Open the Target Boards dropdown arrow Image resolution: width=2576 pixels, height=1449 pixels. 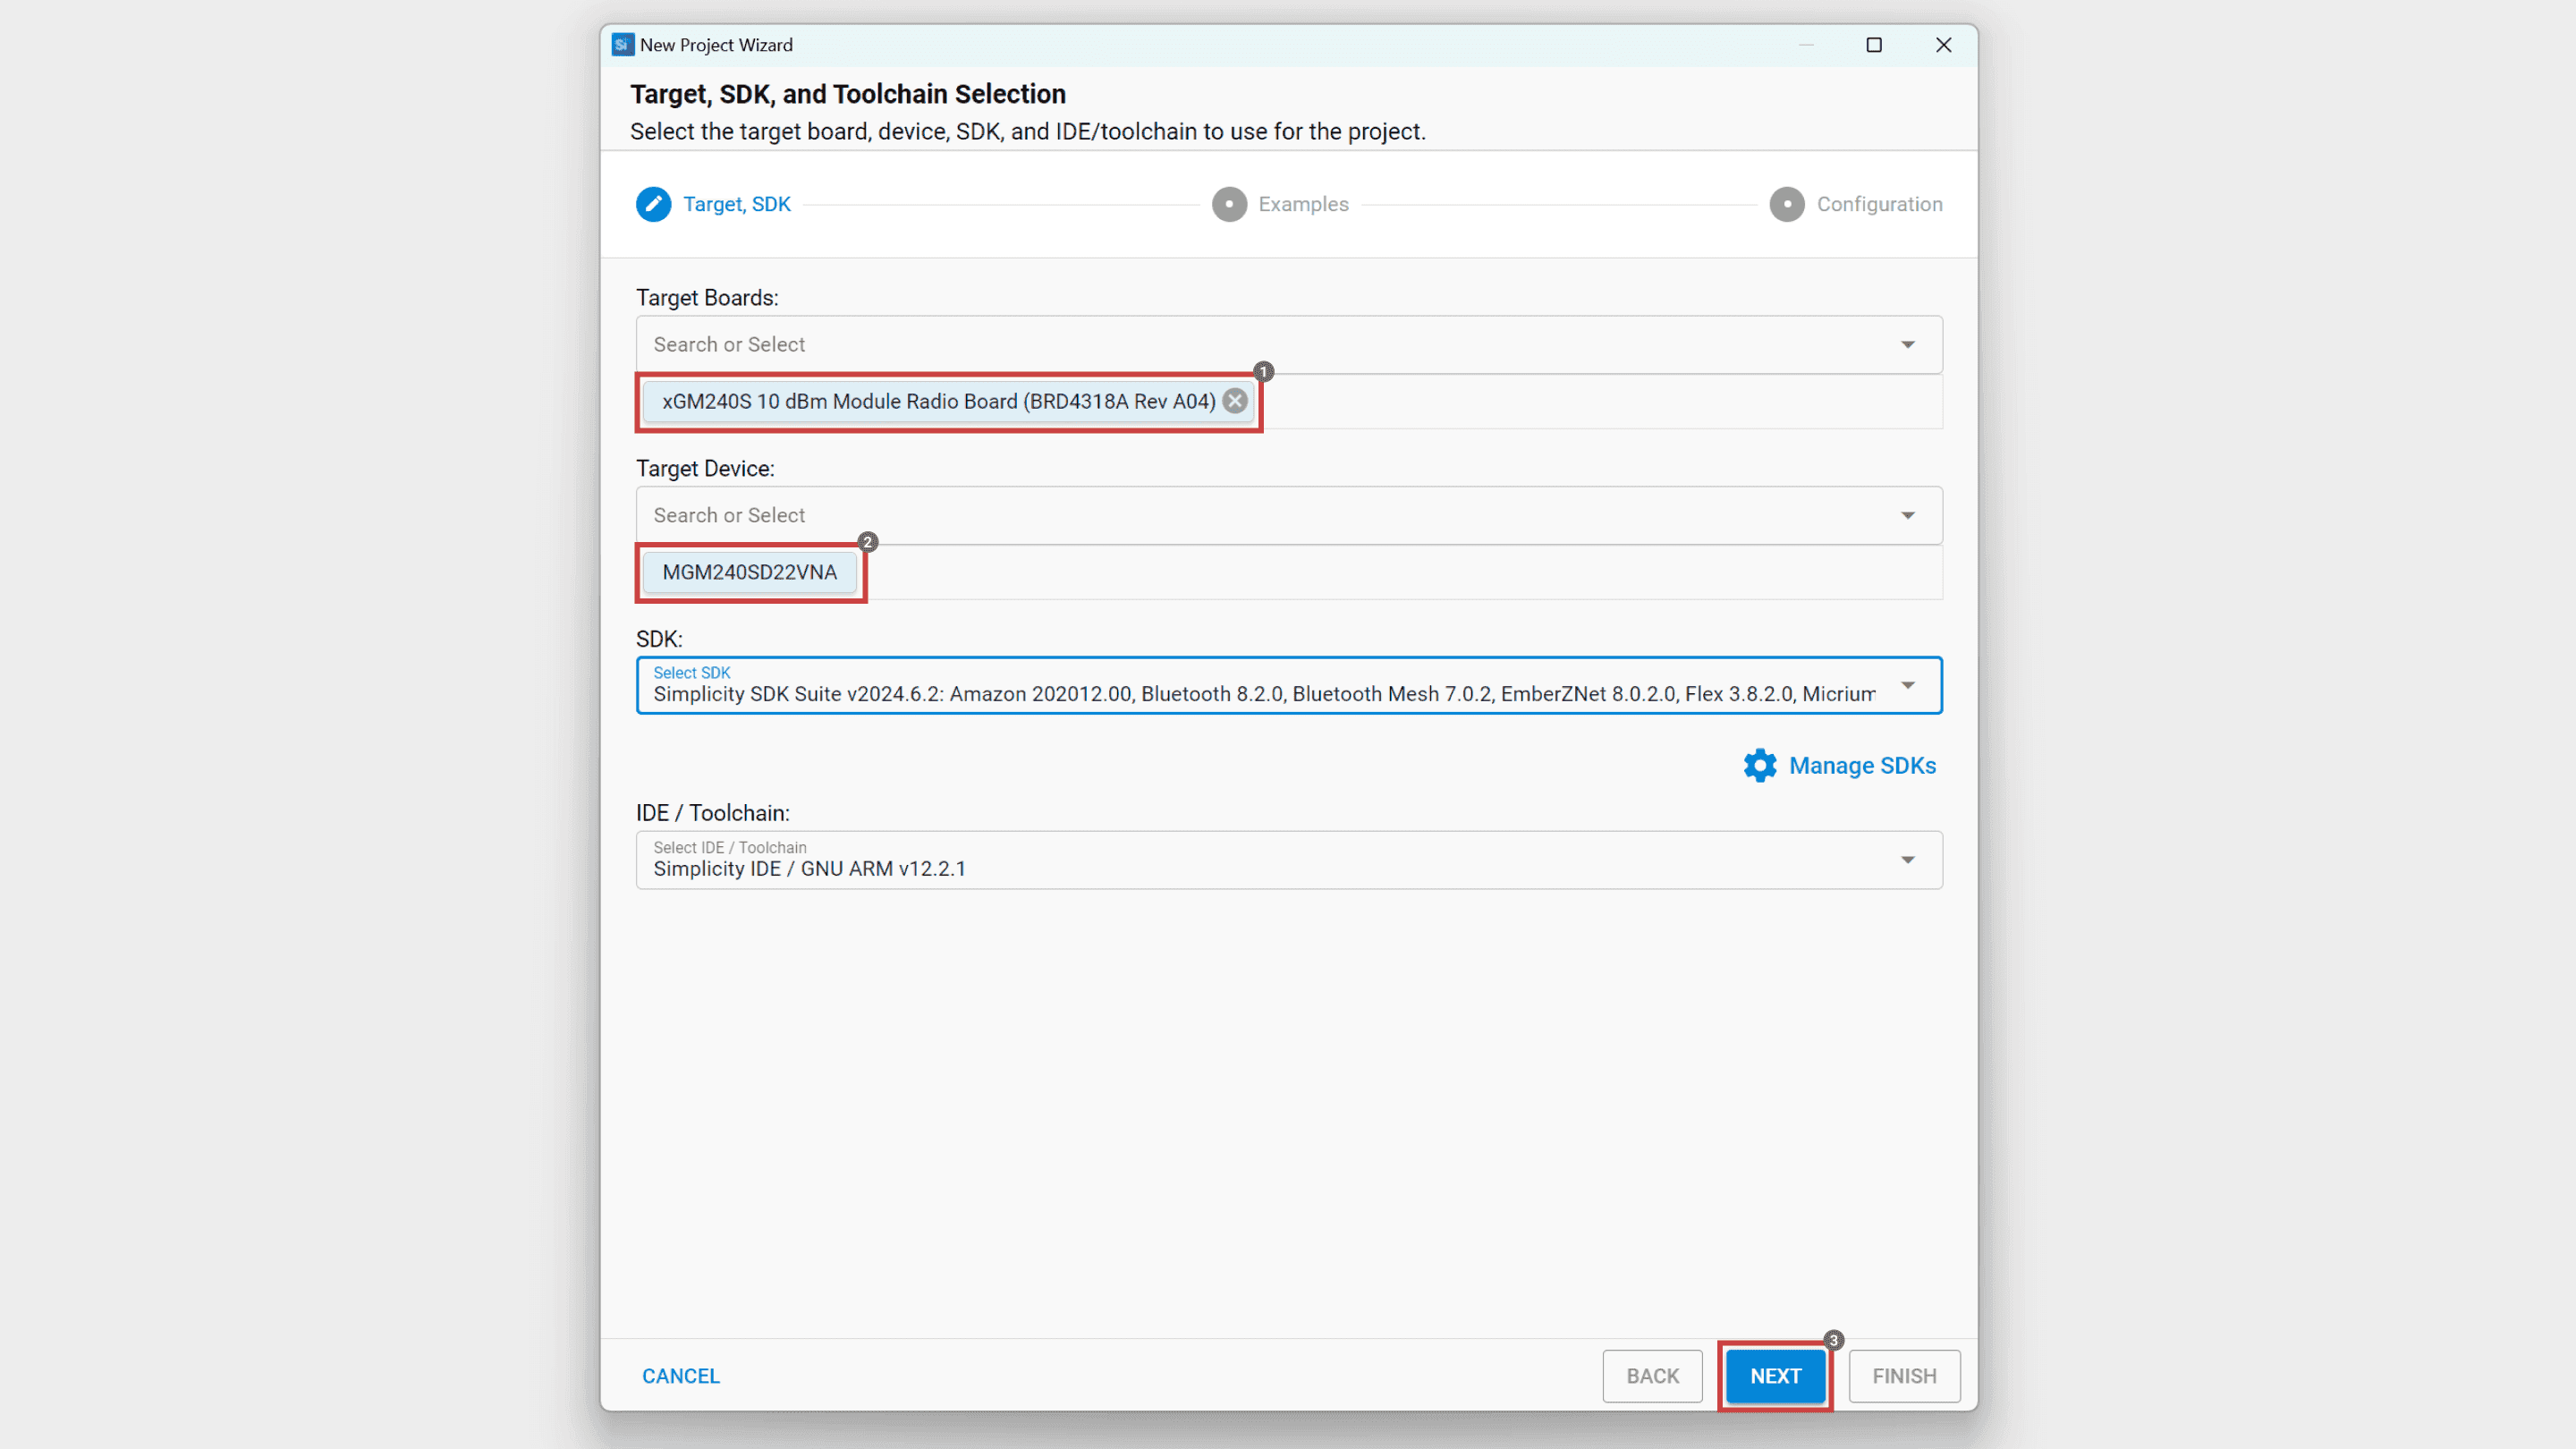[1908, 344]
